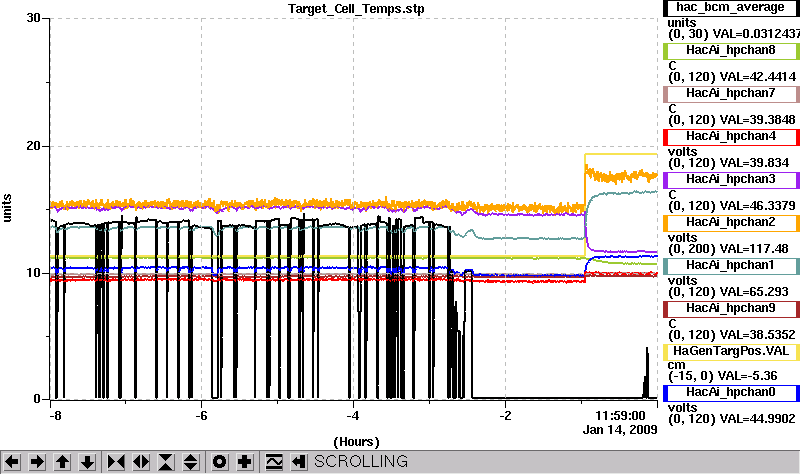The image size is (800, 474).
Task: Select the HacAi_hpchan4 legend entry
Action: pyautogui.click(x=731, y=137)
